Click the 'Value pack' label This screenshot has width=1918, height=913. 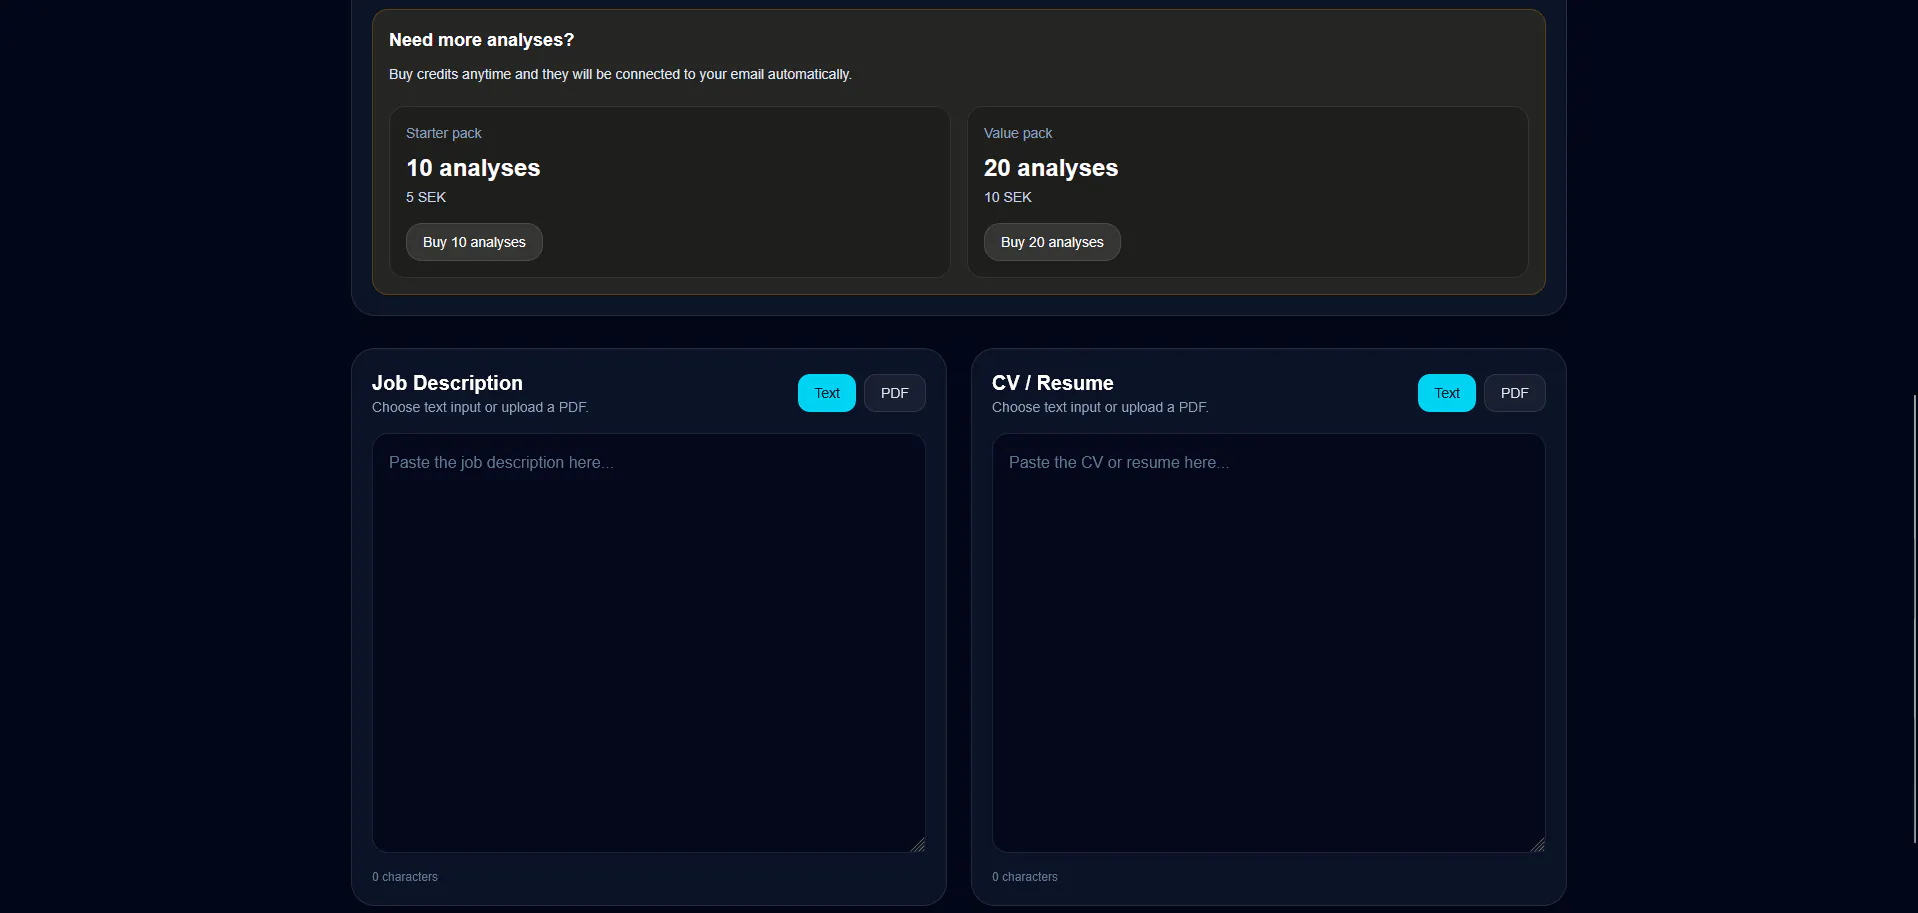1018,133
